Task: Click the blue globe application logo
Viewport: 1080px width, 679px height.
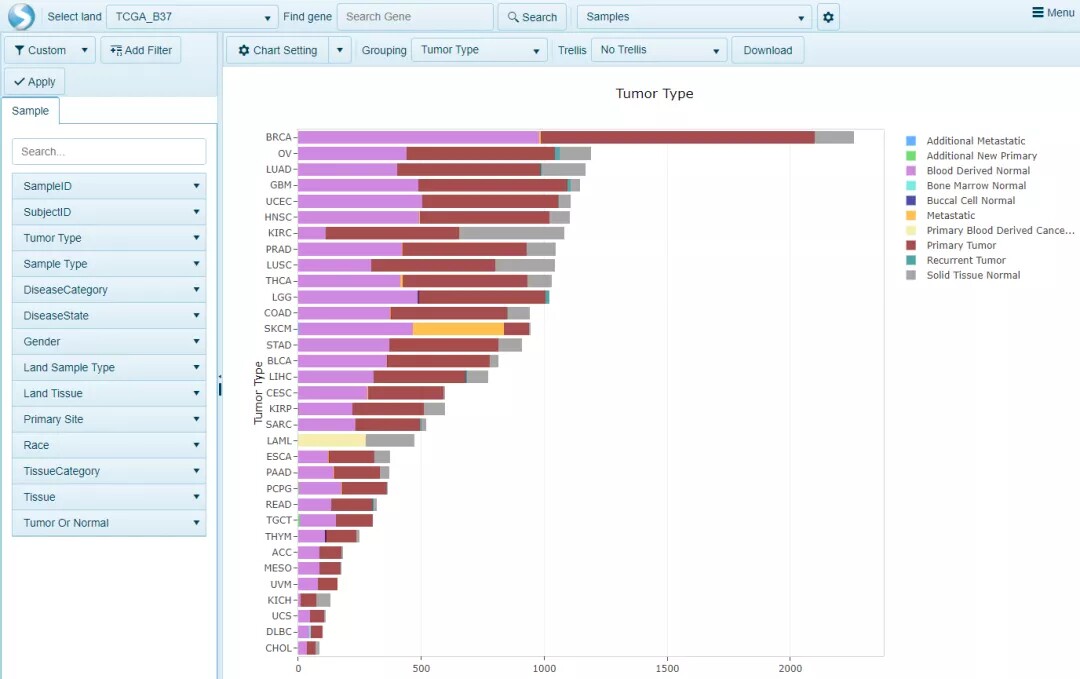Action: click(x=21, y=17)
